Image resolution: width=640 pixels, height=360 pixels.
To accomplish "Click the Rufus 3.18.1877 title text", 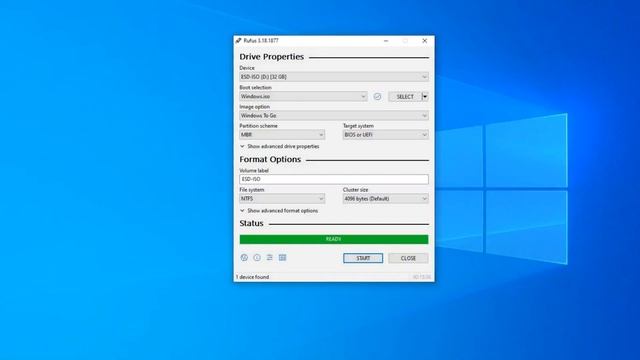I will 261,40.
